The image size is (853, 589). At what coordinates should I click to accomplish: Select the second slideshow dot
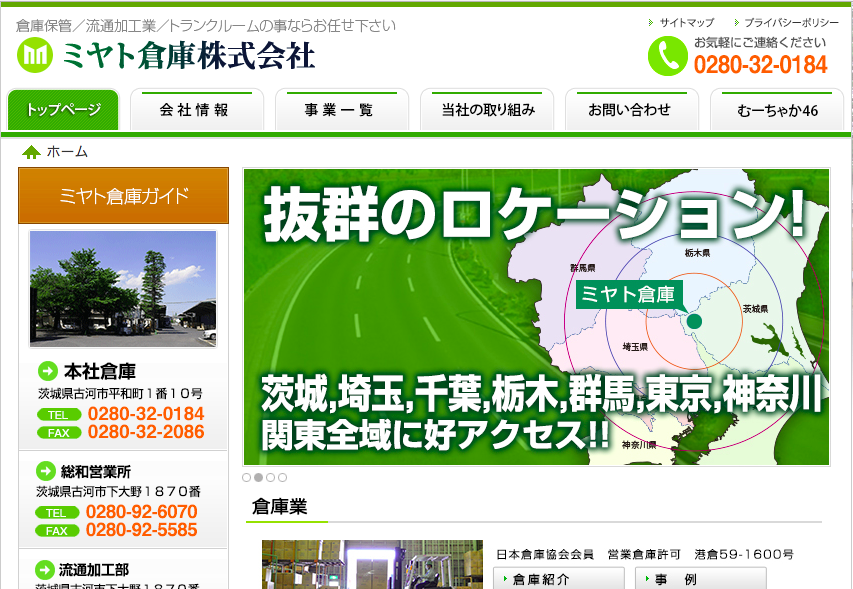tap(258, 478)
